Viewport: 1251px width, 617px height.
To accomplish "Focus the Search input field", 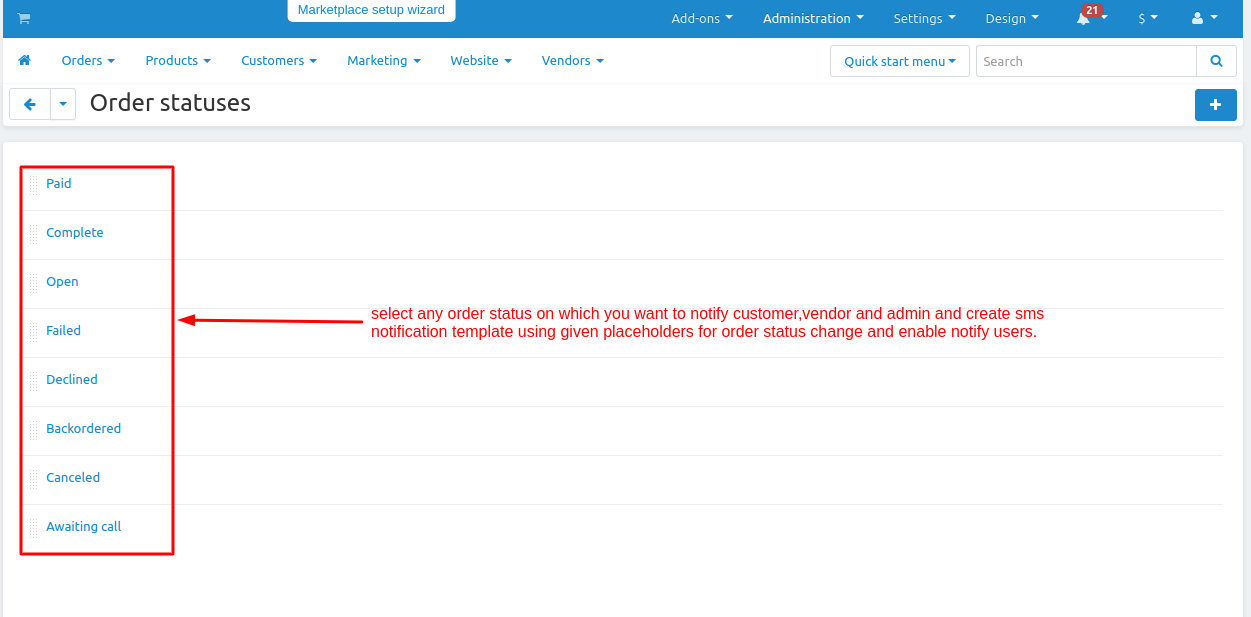I will pyautogui.click(x=1086, y=61).
